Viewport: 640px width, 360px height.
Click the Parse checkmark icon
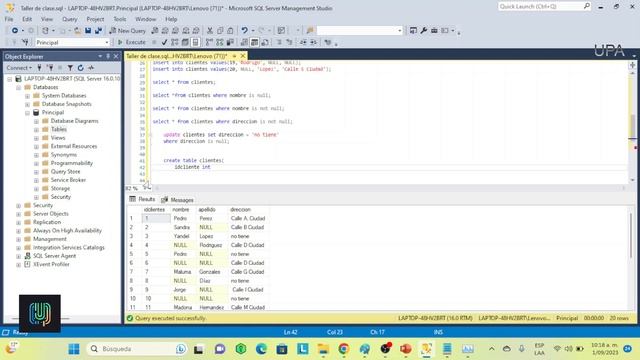click(x=164, y=42)
